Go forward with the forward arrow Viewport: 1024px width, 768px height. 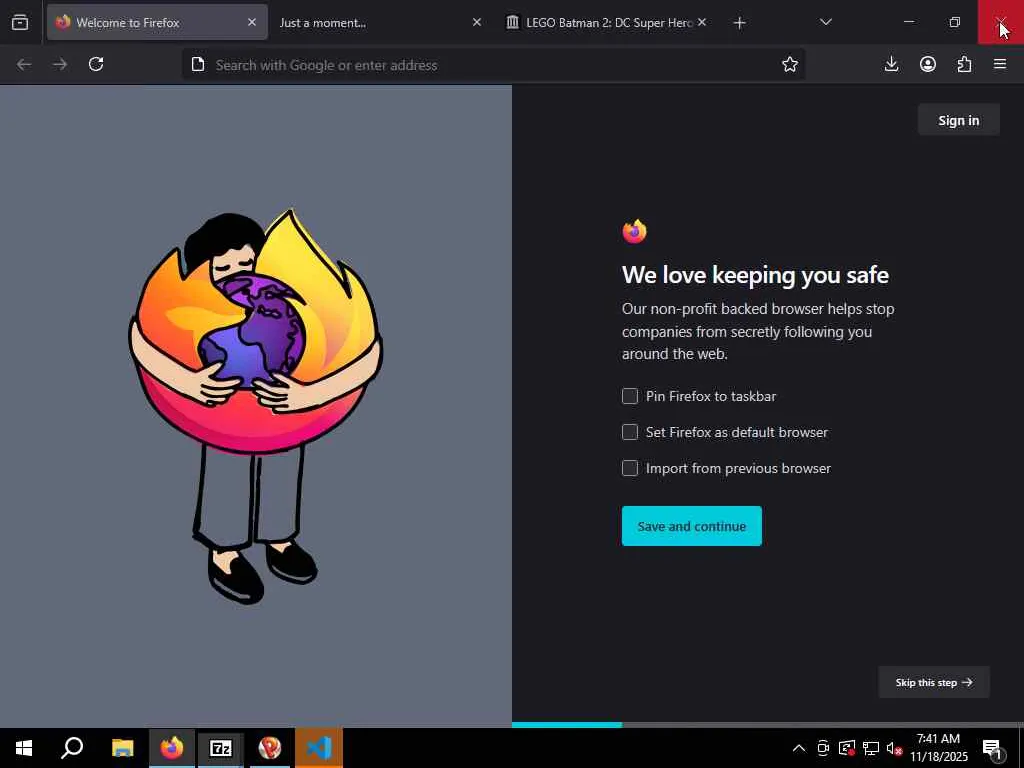[60, 64]
